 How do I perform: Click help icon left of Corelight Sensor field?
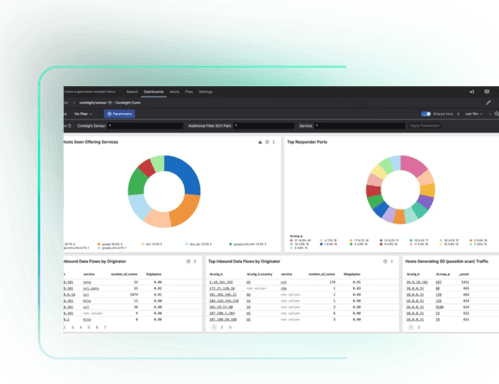coord(69,126)
